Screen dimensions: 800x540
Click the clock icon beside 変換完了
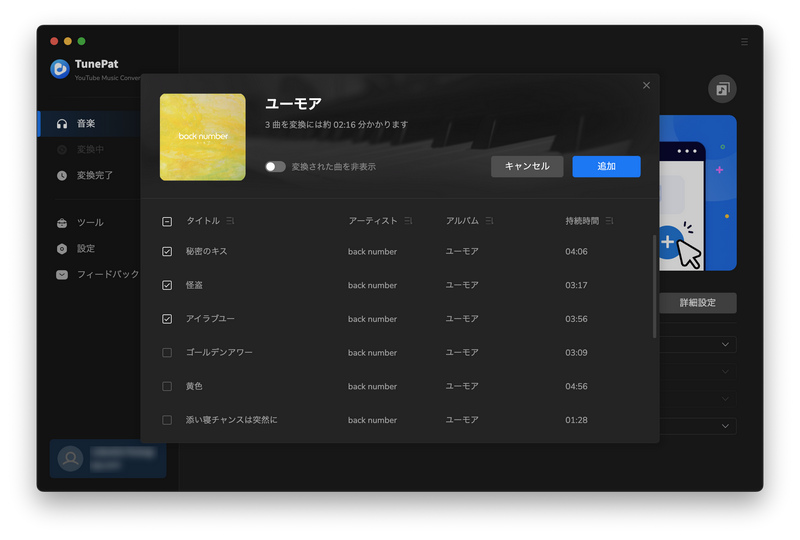tap(62, 176)
